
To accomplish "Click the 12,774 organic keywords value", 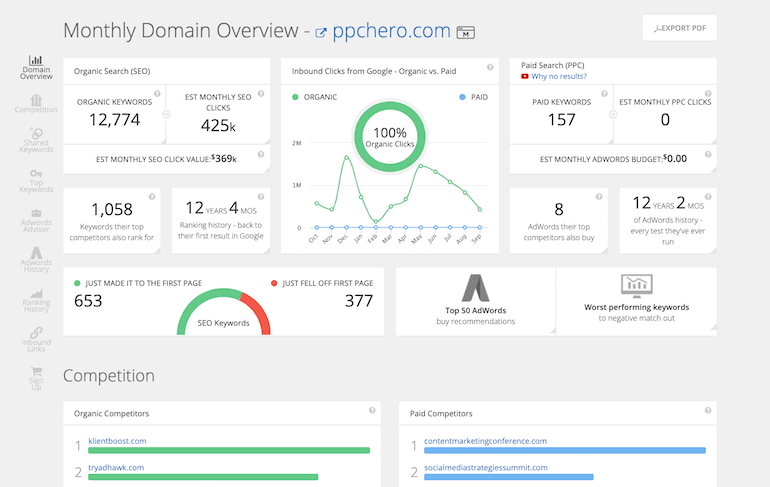I will click(114, 120).
